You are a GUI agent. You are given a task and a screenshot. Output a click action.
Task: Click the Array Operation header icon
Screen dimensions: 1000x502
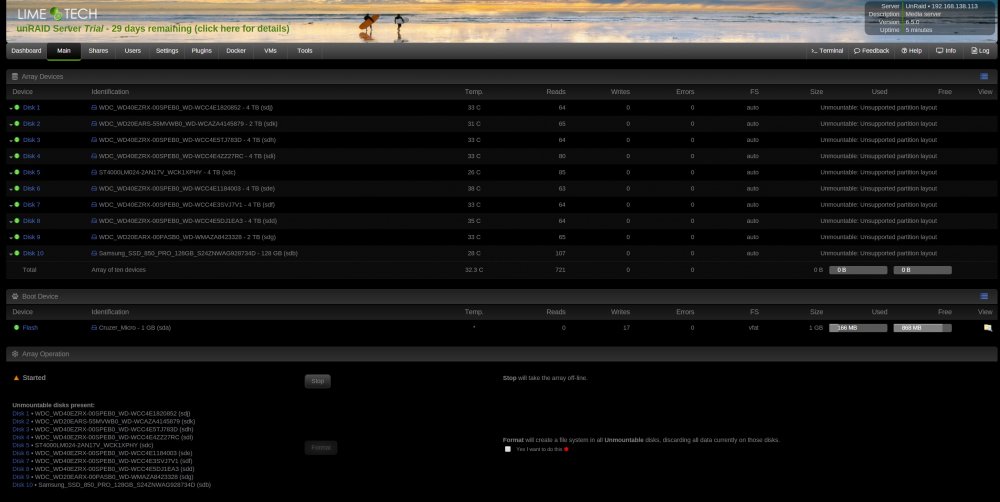pos(15,354)
